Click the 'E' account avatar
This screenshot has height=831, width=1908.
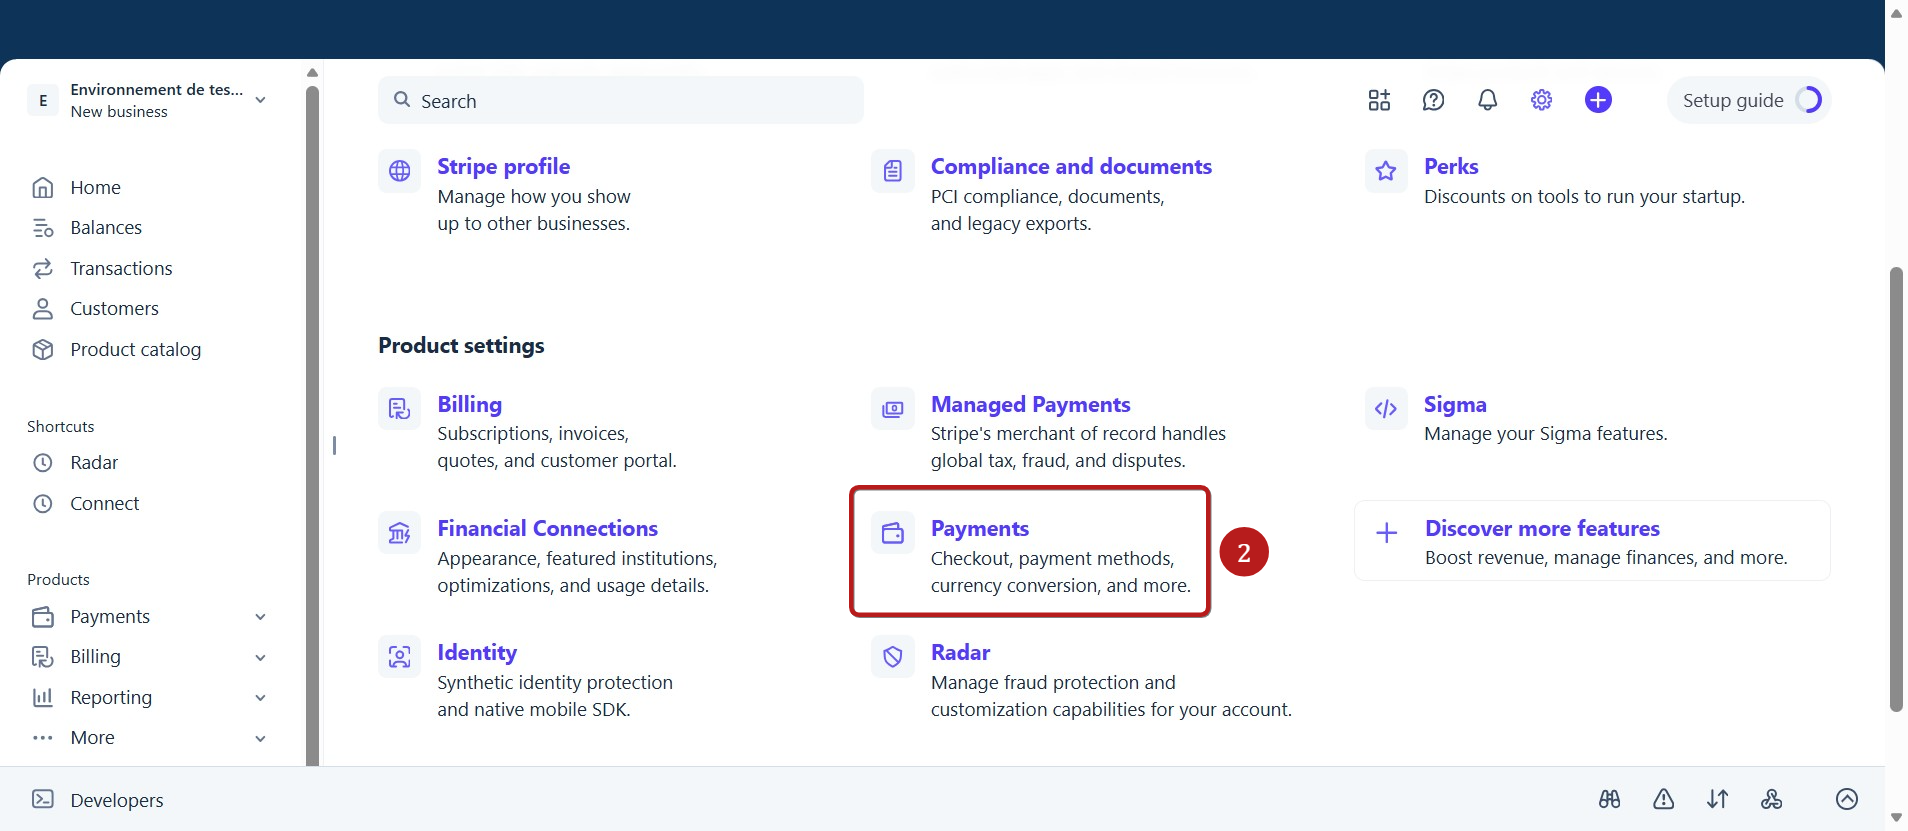43,100
